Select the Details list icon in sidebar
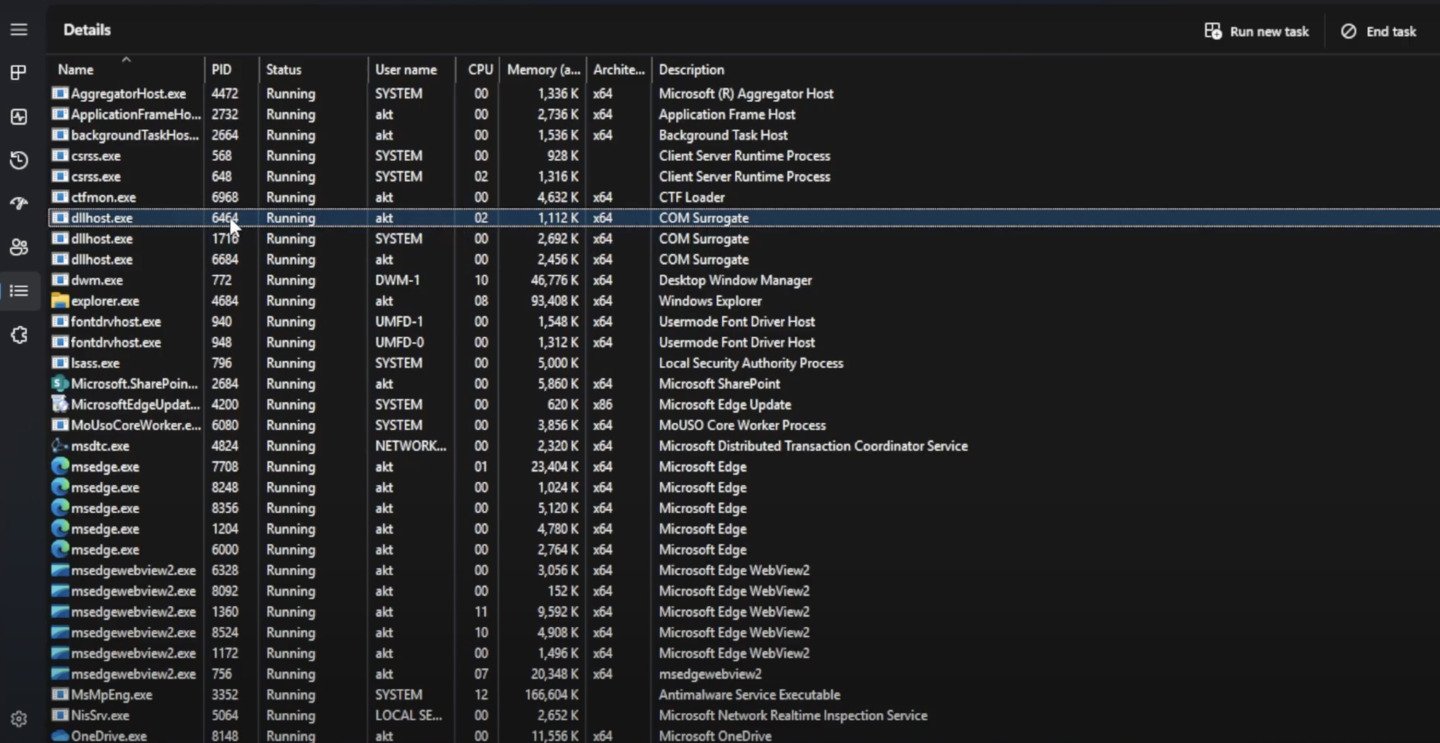The image size is (1440, 743). click(19, 291)
